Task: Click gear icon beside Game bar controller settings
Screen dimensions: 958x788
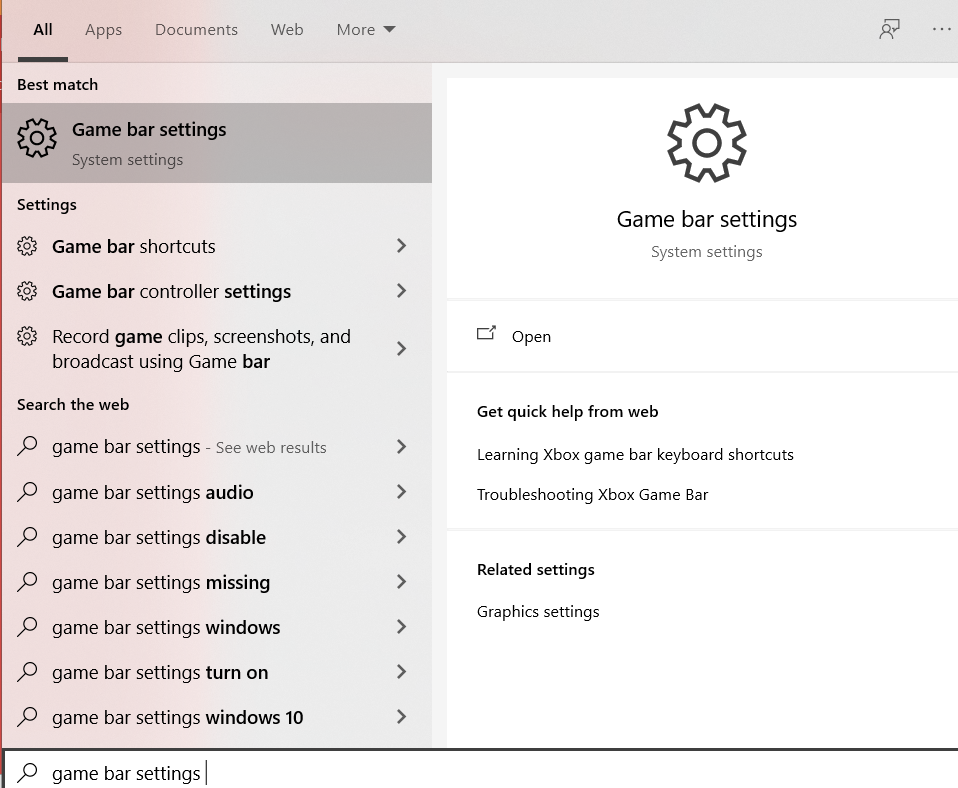Action: point(27,291)
